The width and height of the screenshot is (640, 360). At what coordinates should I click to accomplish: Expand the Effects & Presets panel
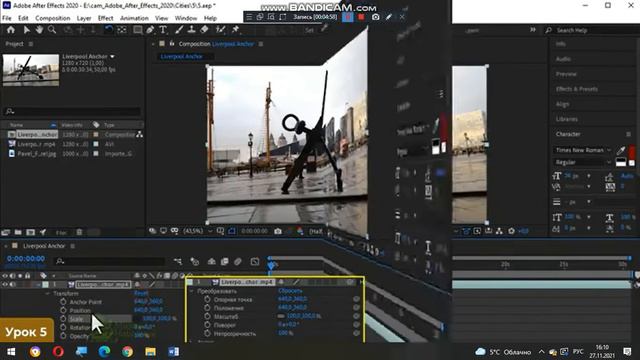[577, 89]
